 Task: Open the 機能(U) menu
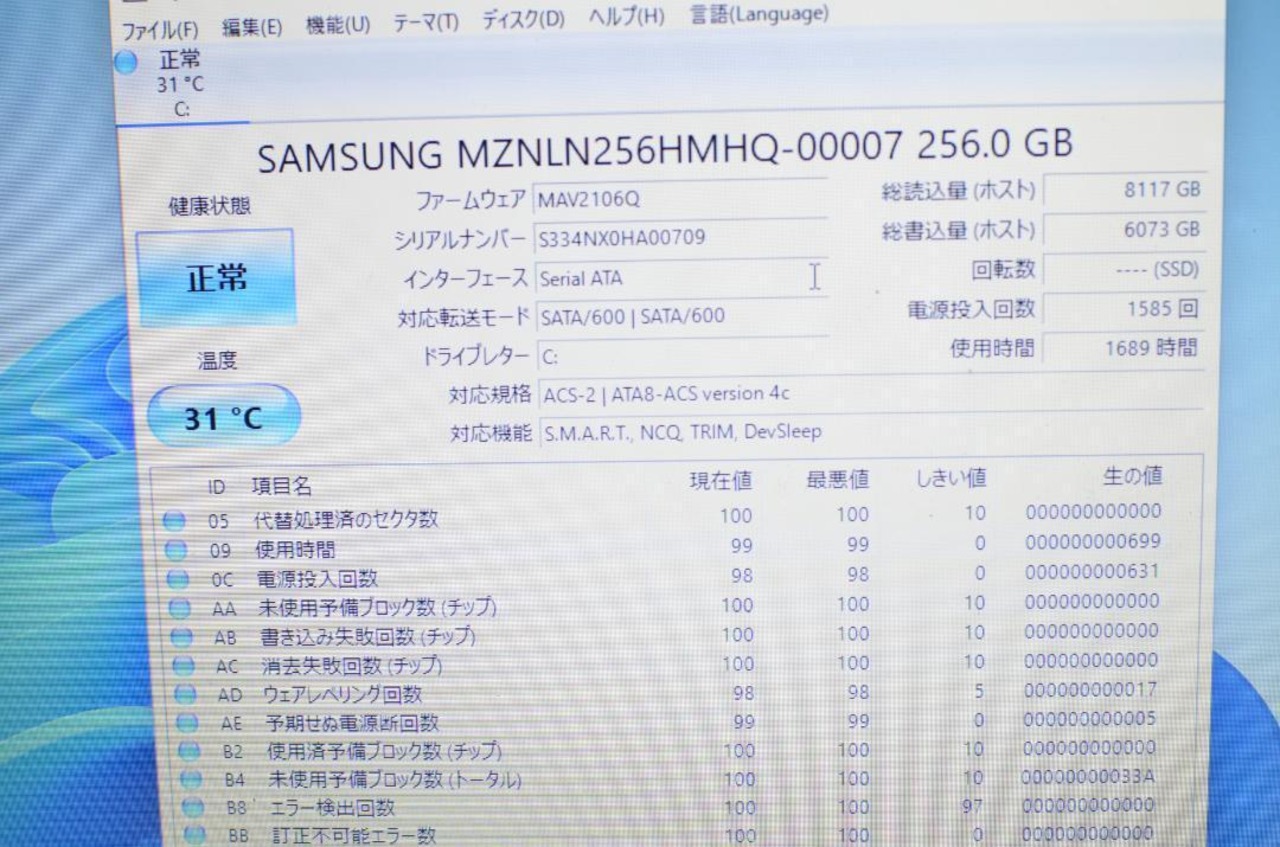[x=337, y=25]
